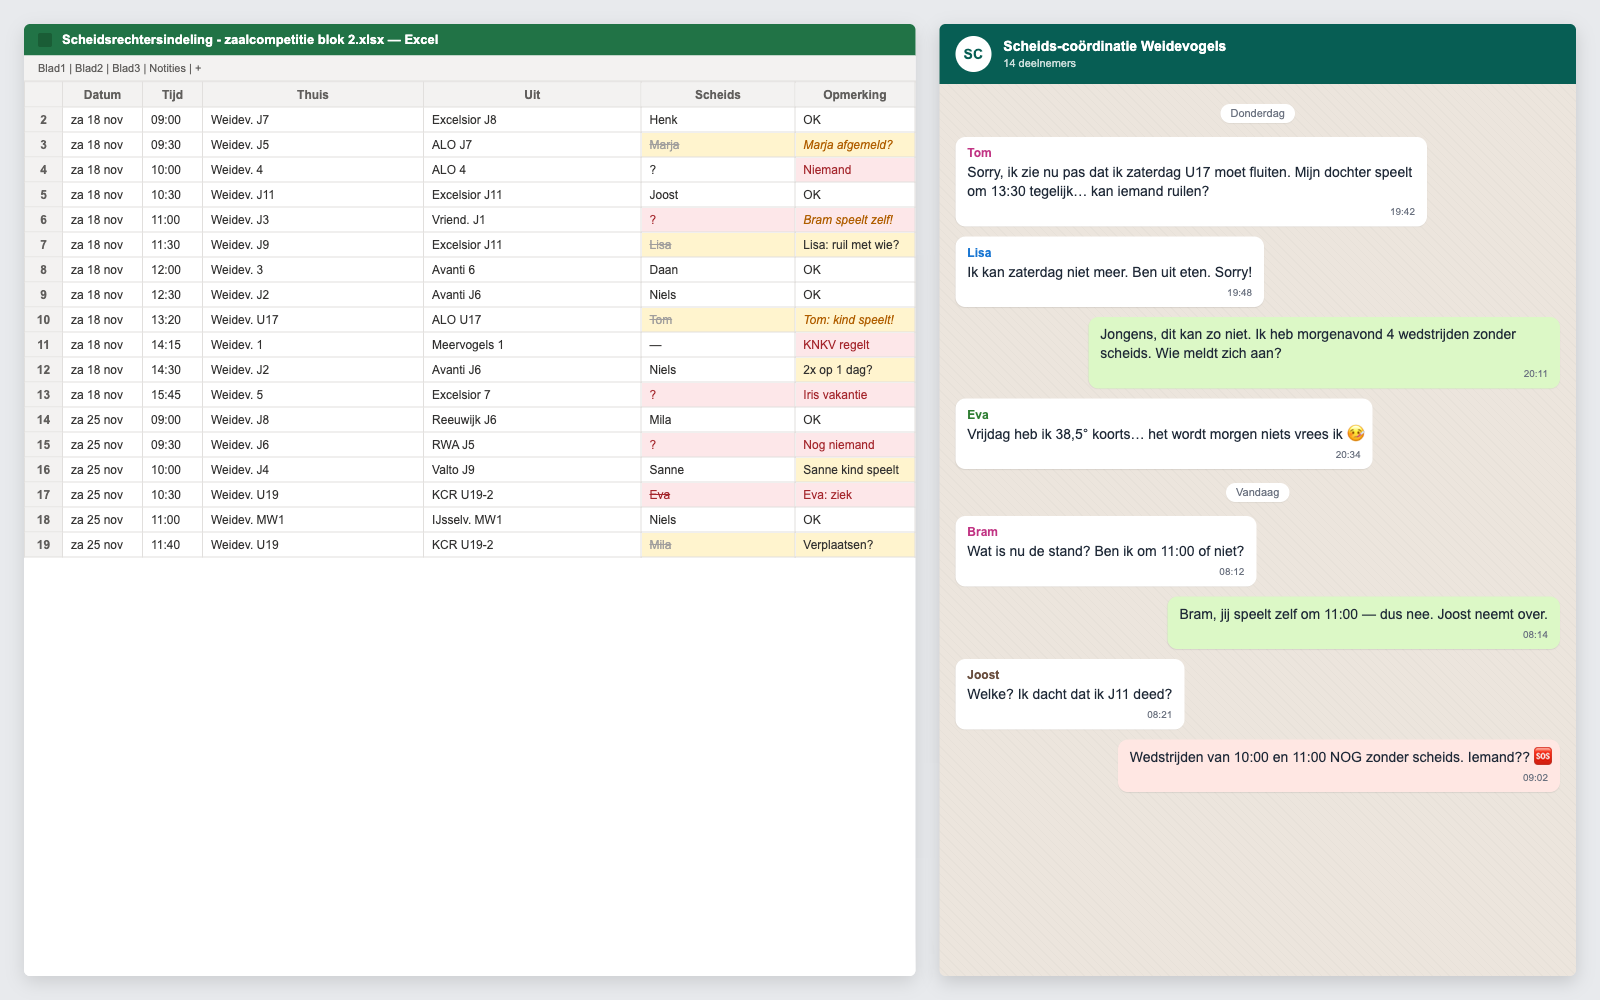Select the Datum column header
The image size is (1600, 1000).
tap(102, 95)
